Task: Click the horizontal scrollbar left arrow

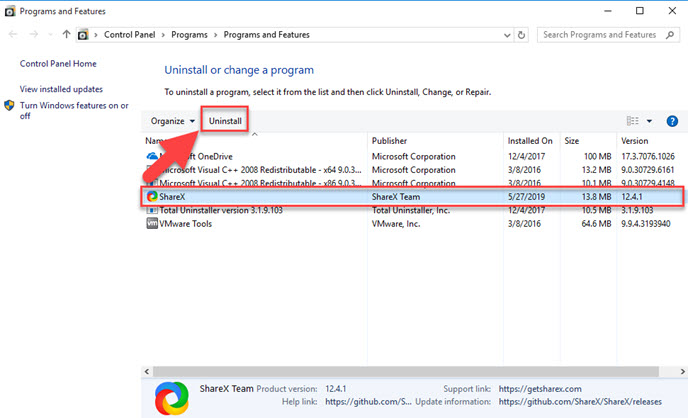Action: pos(147,372)
